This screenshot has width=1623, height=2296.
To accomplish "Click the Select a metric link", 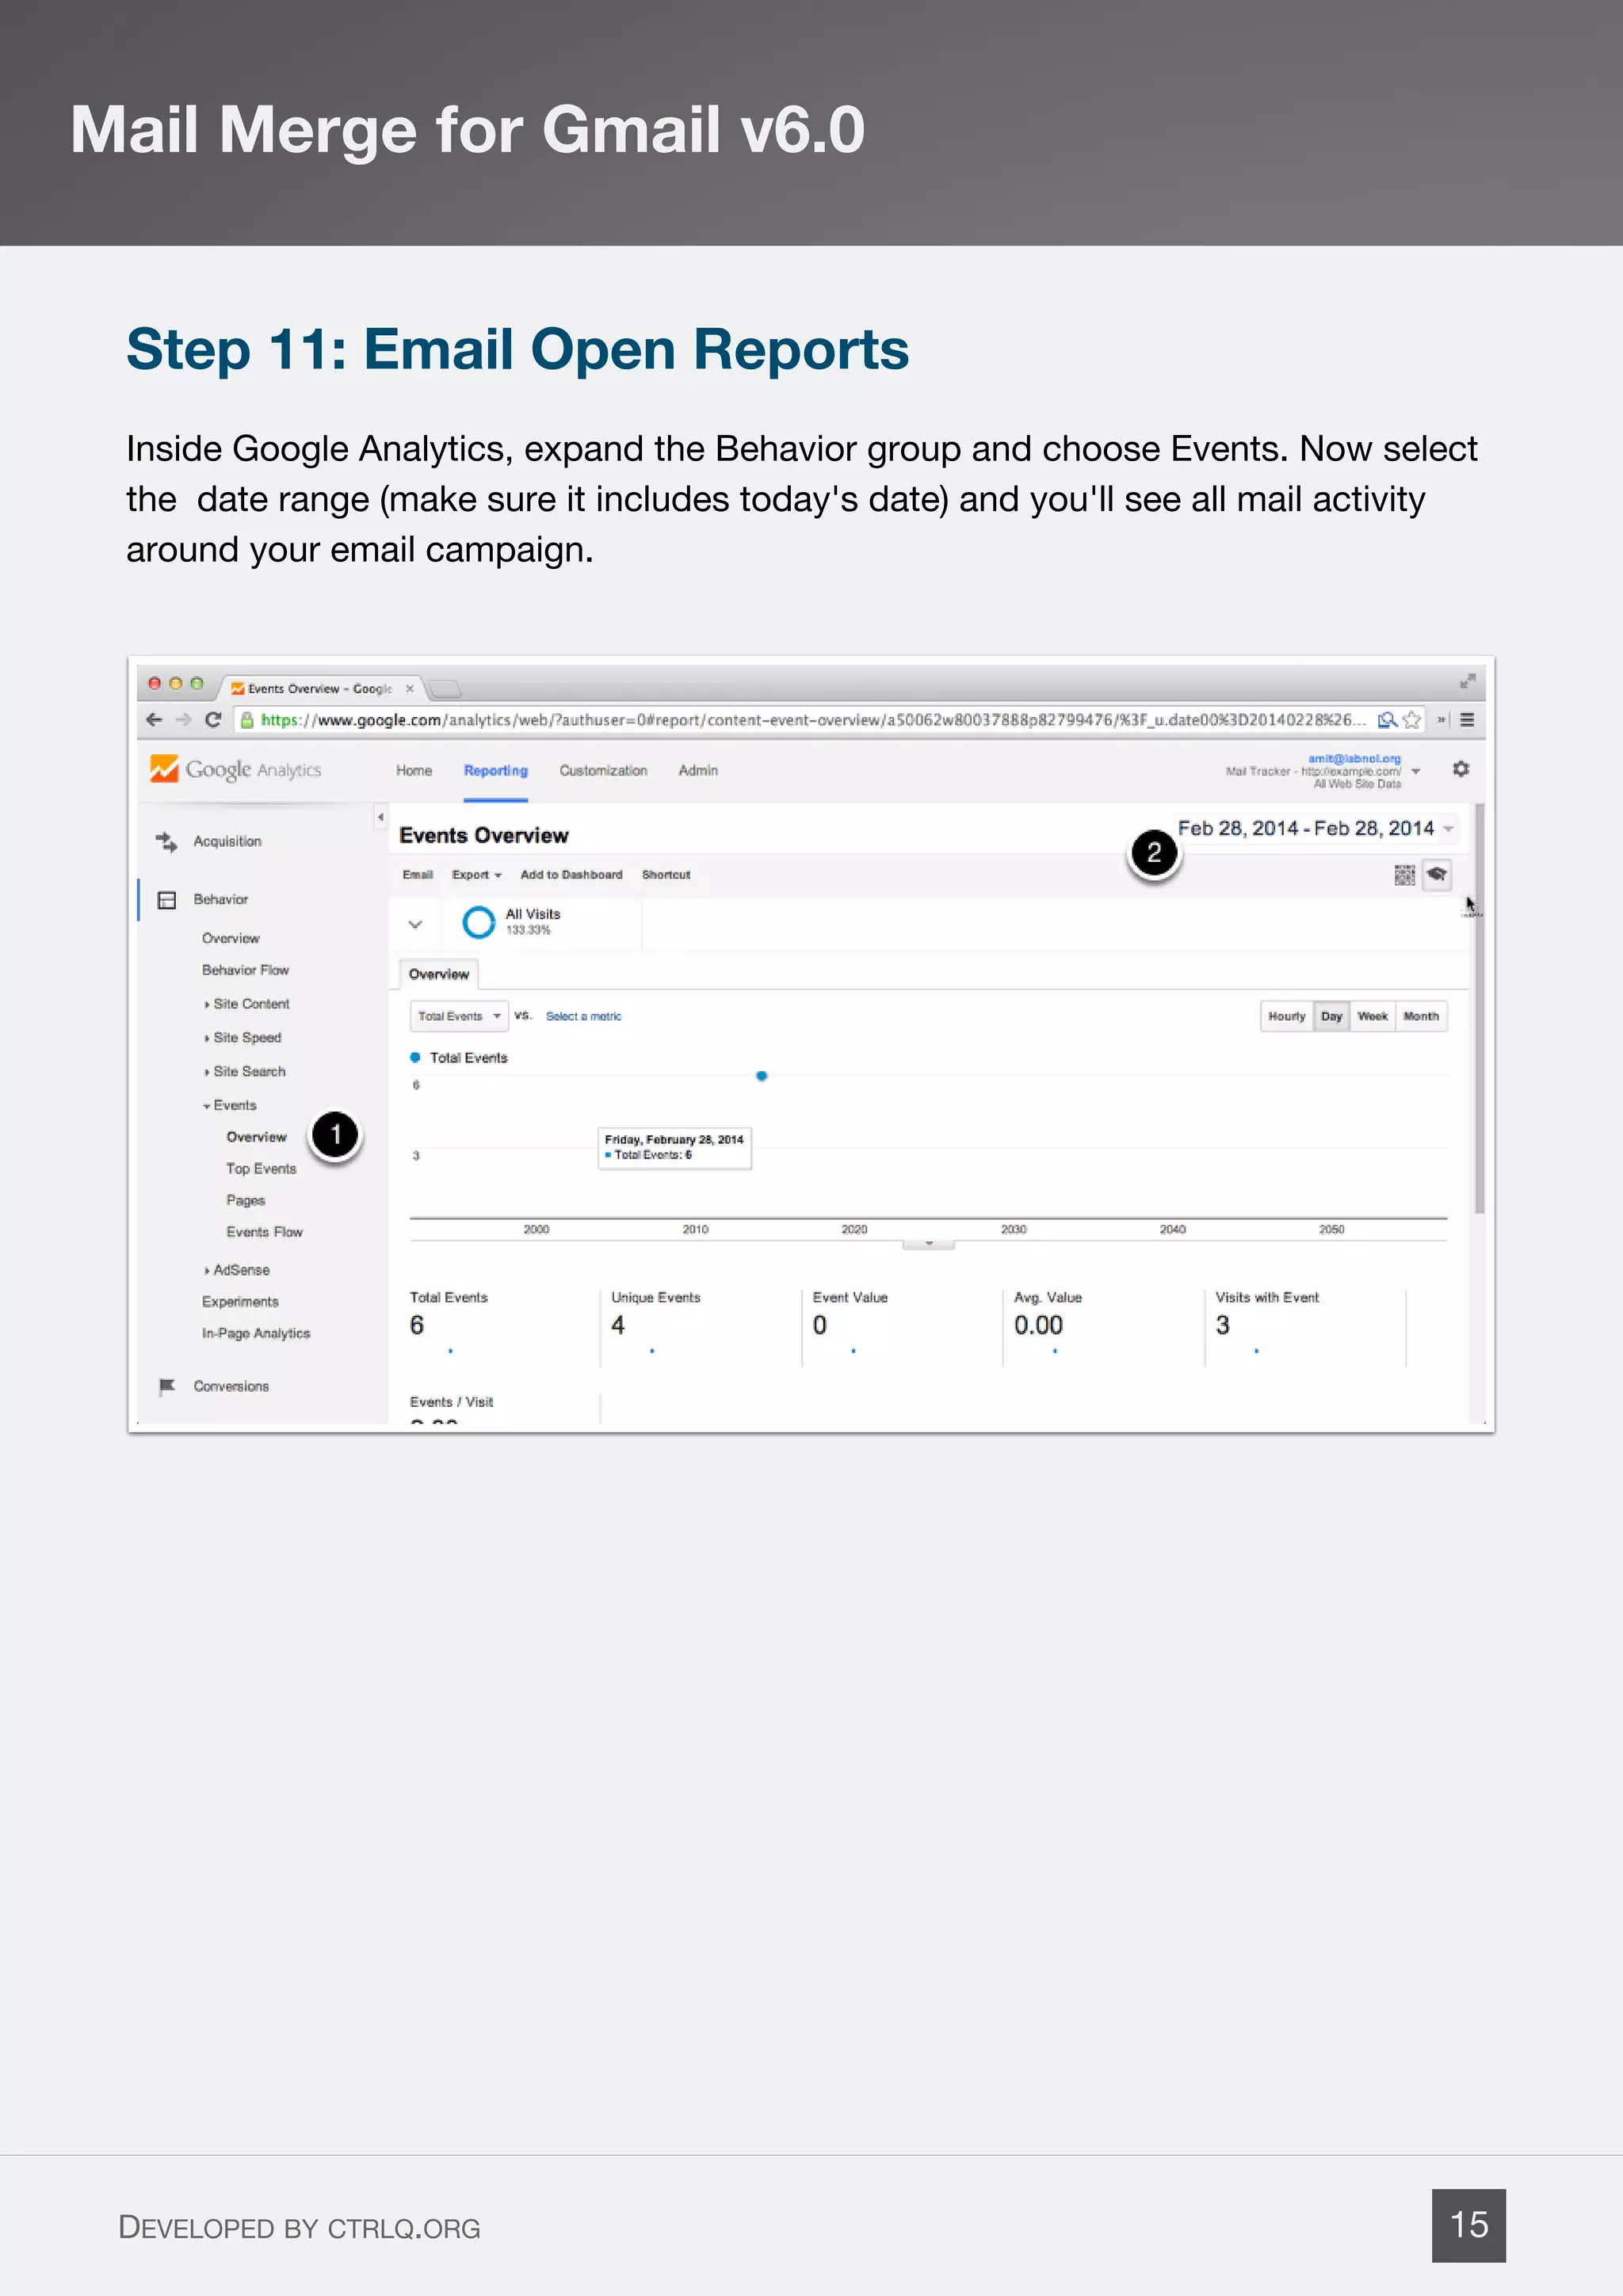I will pyautogui.click(x=584, y=1016).
